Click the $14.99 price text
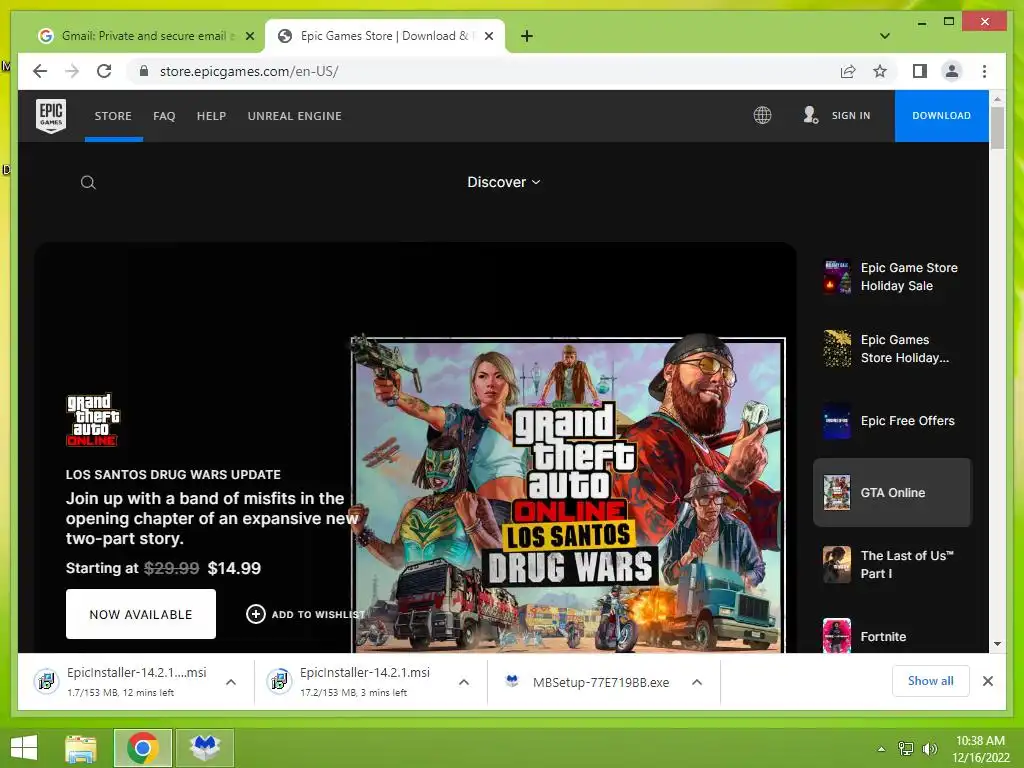 tap(234, 568)
